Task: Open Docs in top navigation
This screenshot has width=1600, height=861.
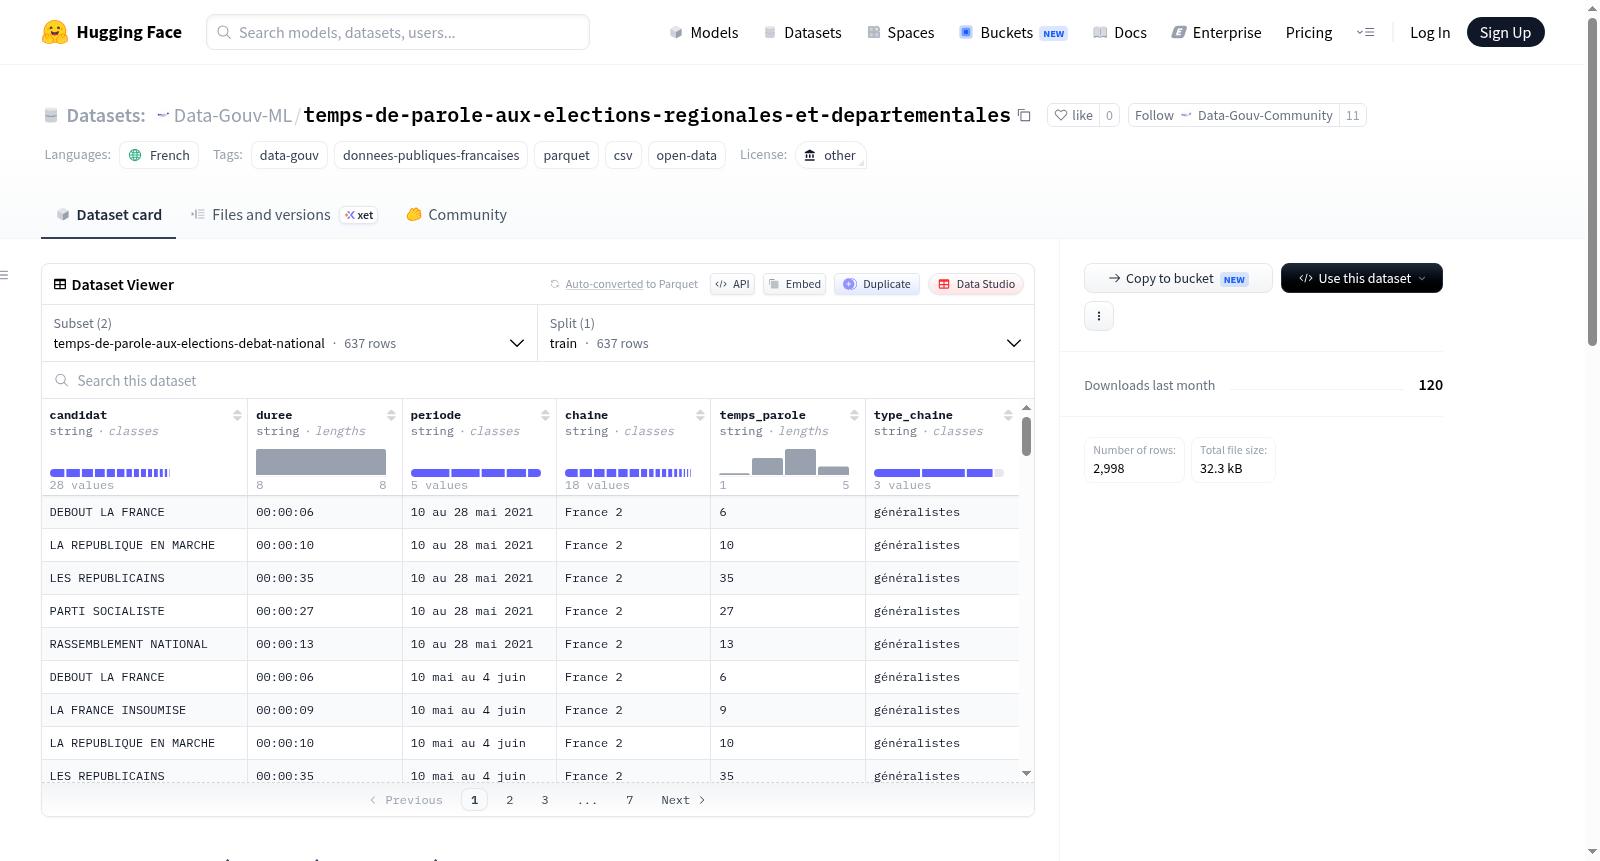Action: (x=1120, y=32)
